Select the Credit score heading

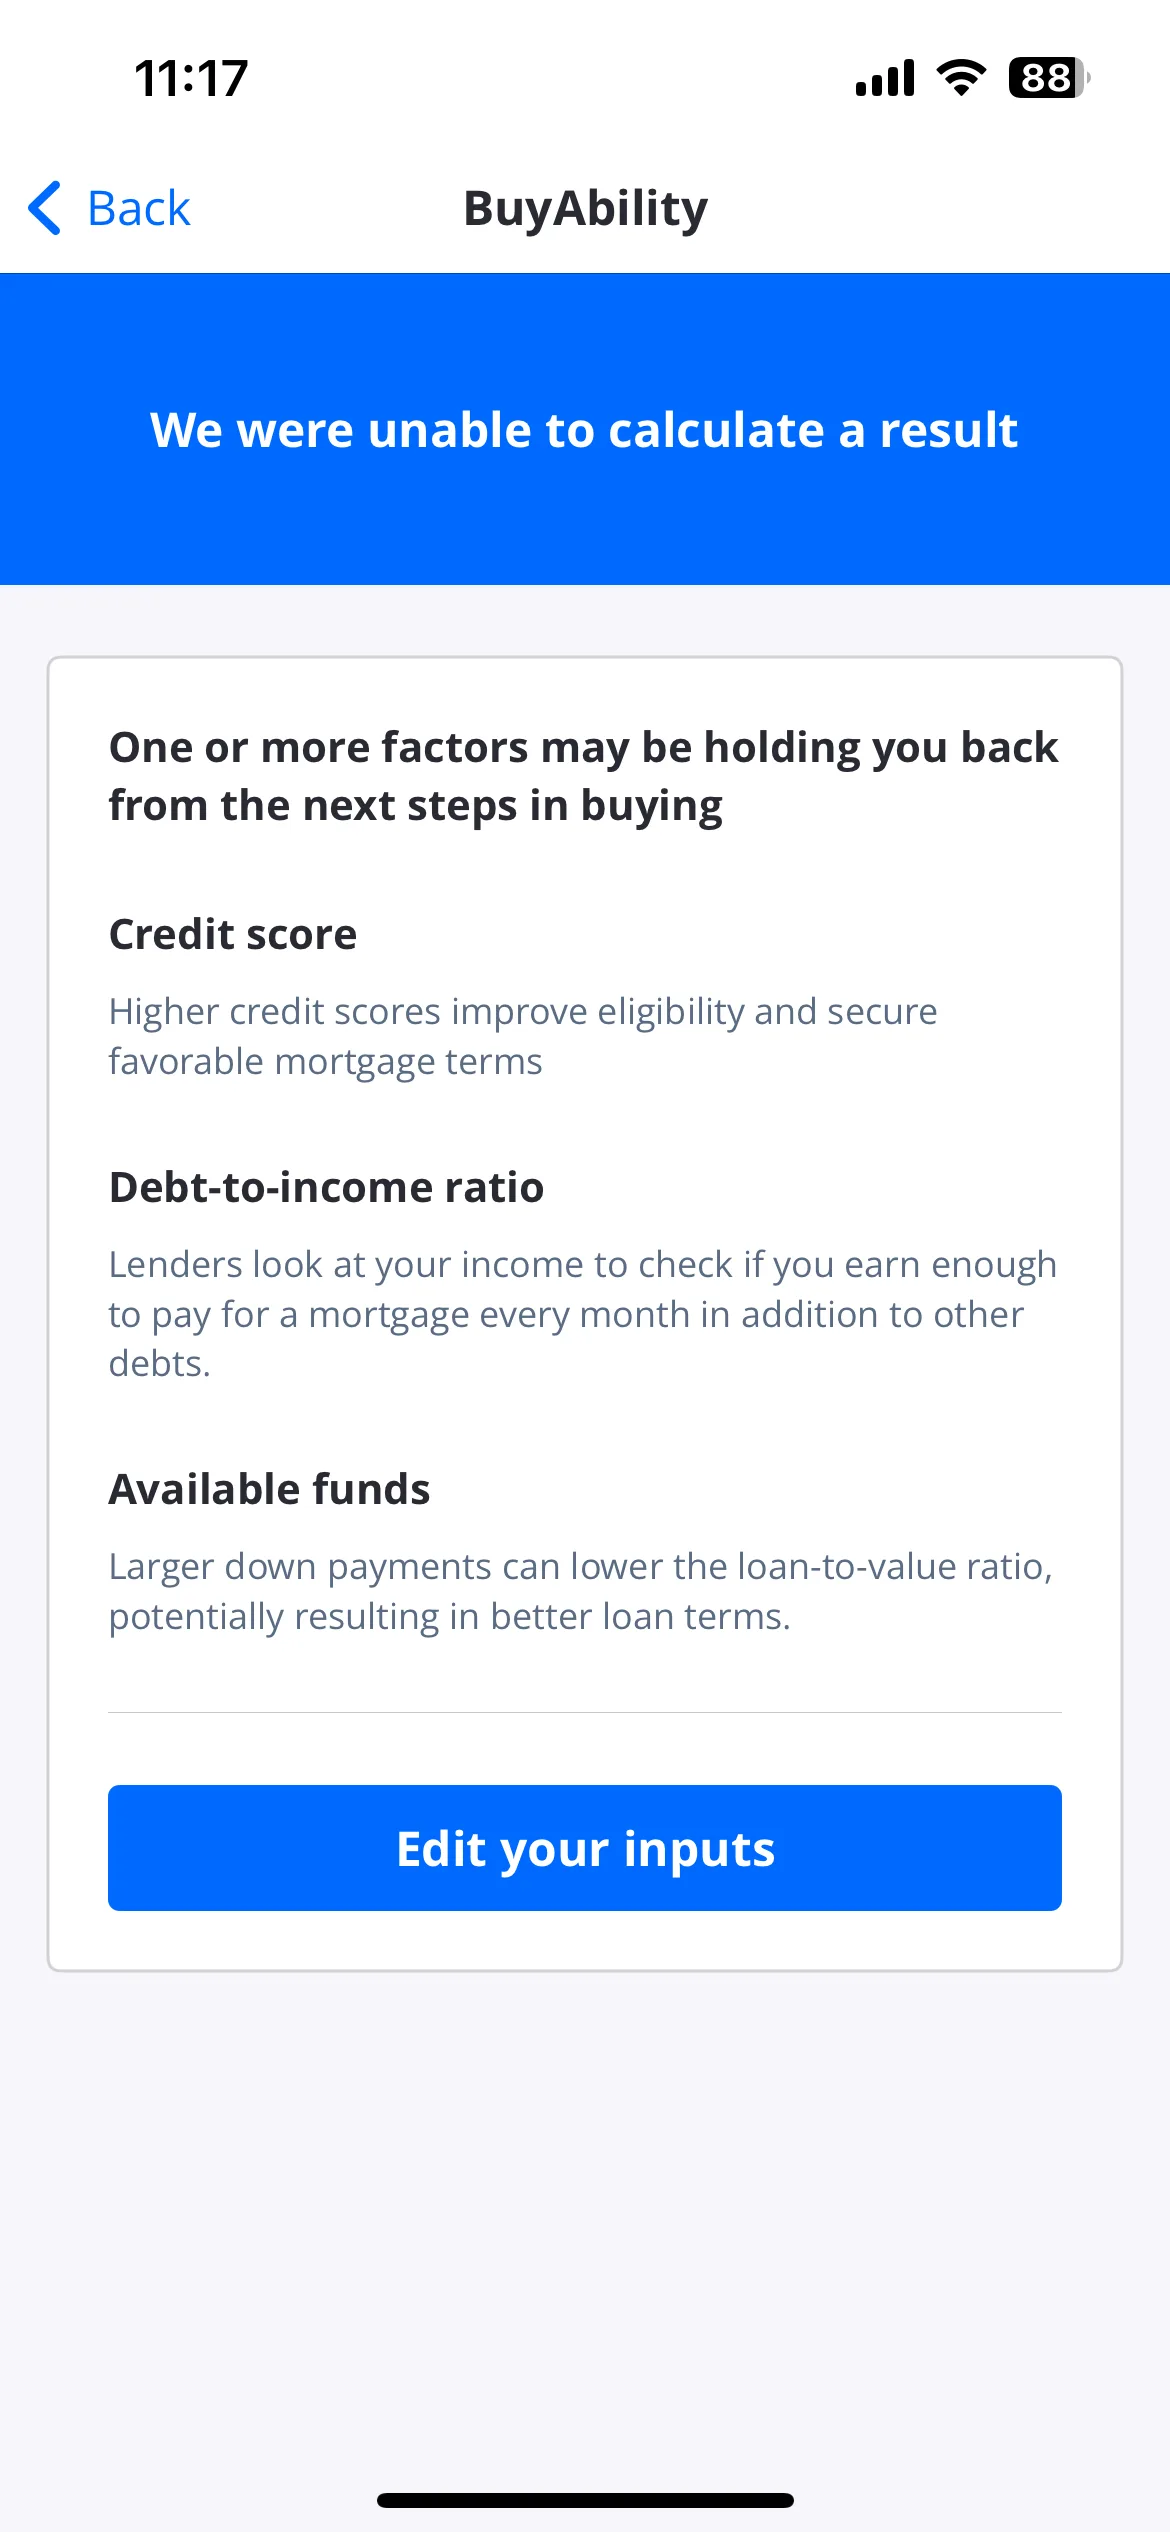233,934
